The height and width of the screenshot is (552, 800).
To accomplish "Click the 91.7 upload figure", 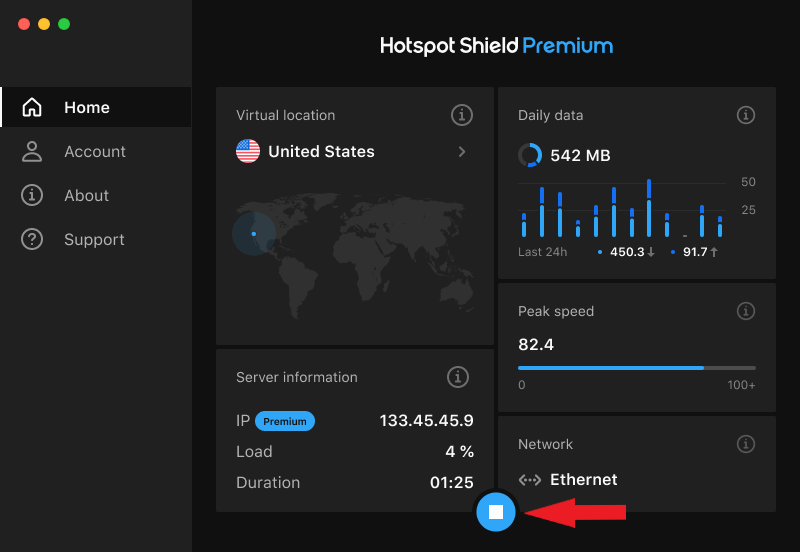I will coord(695,252).
